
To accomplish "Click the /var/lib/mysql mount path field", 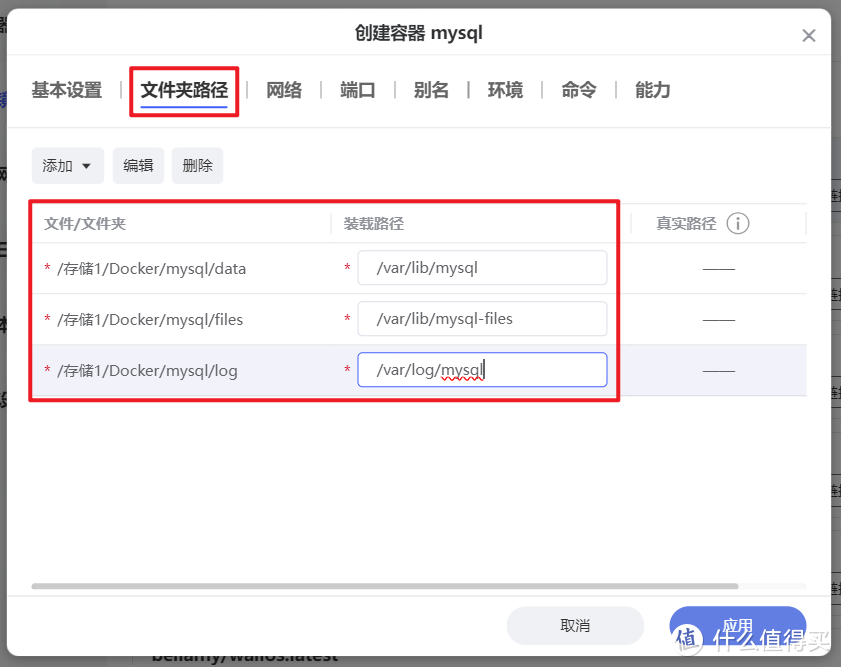I will [482, 267].
